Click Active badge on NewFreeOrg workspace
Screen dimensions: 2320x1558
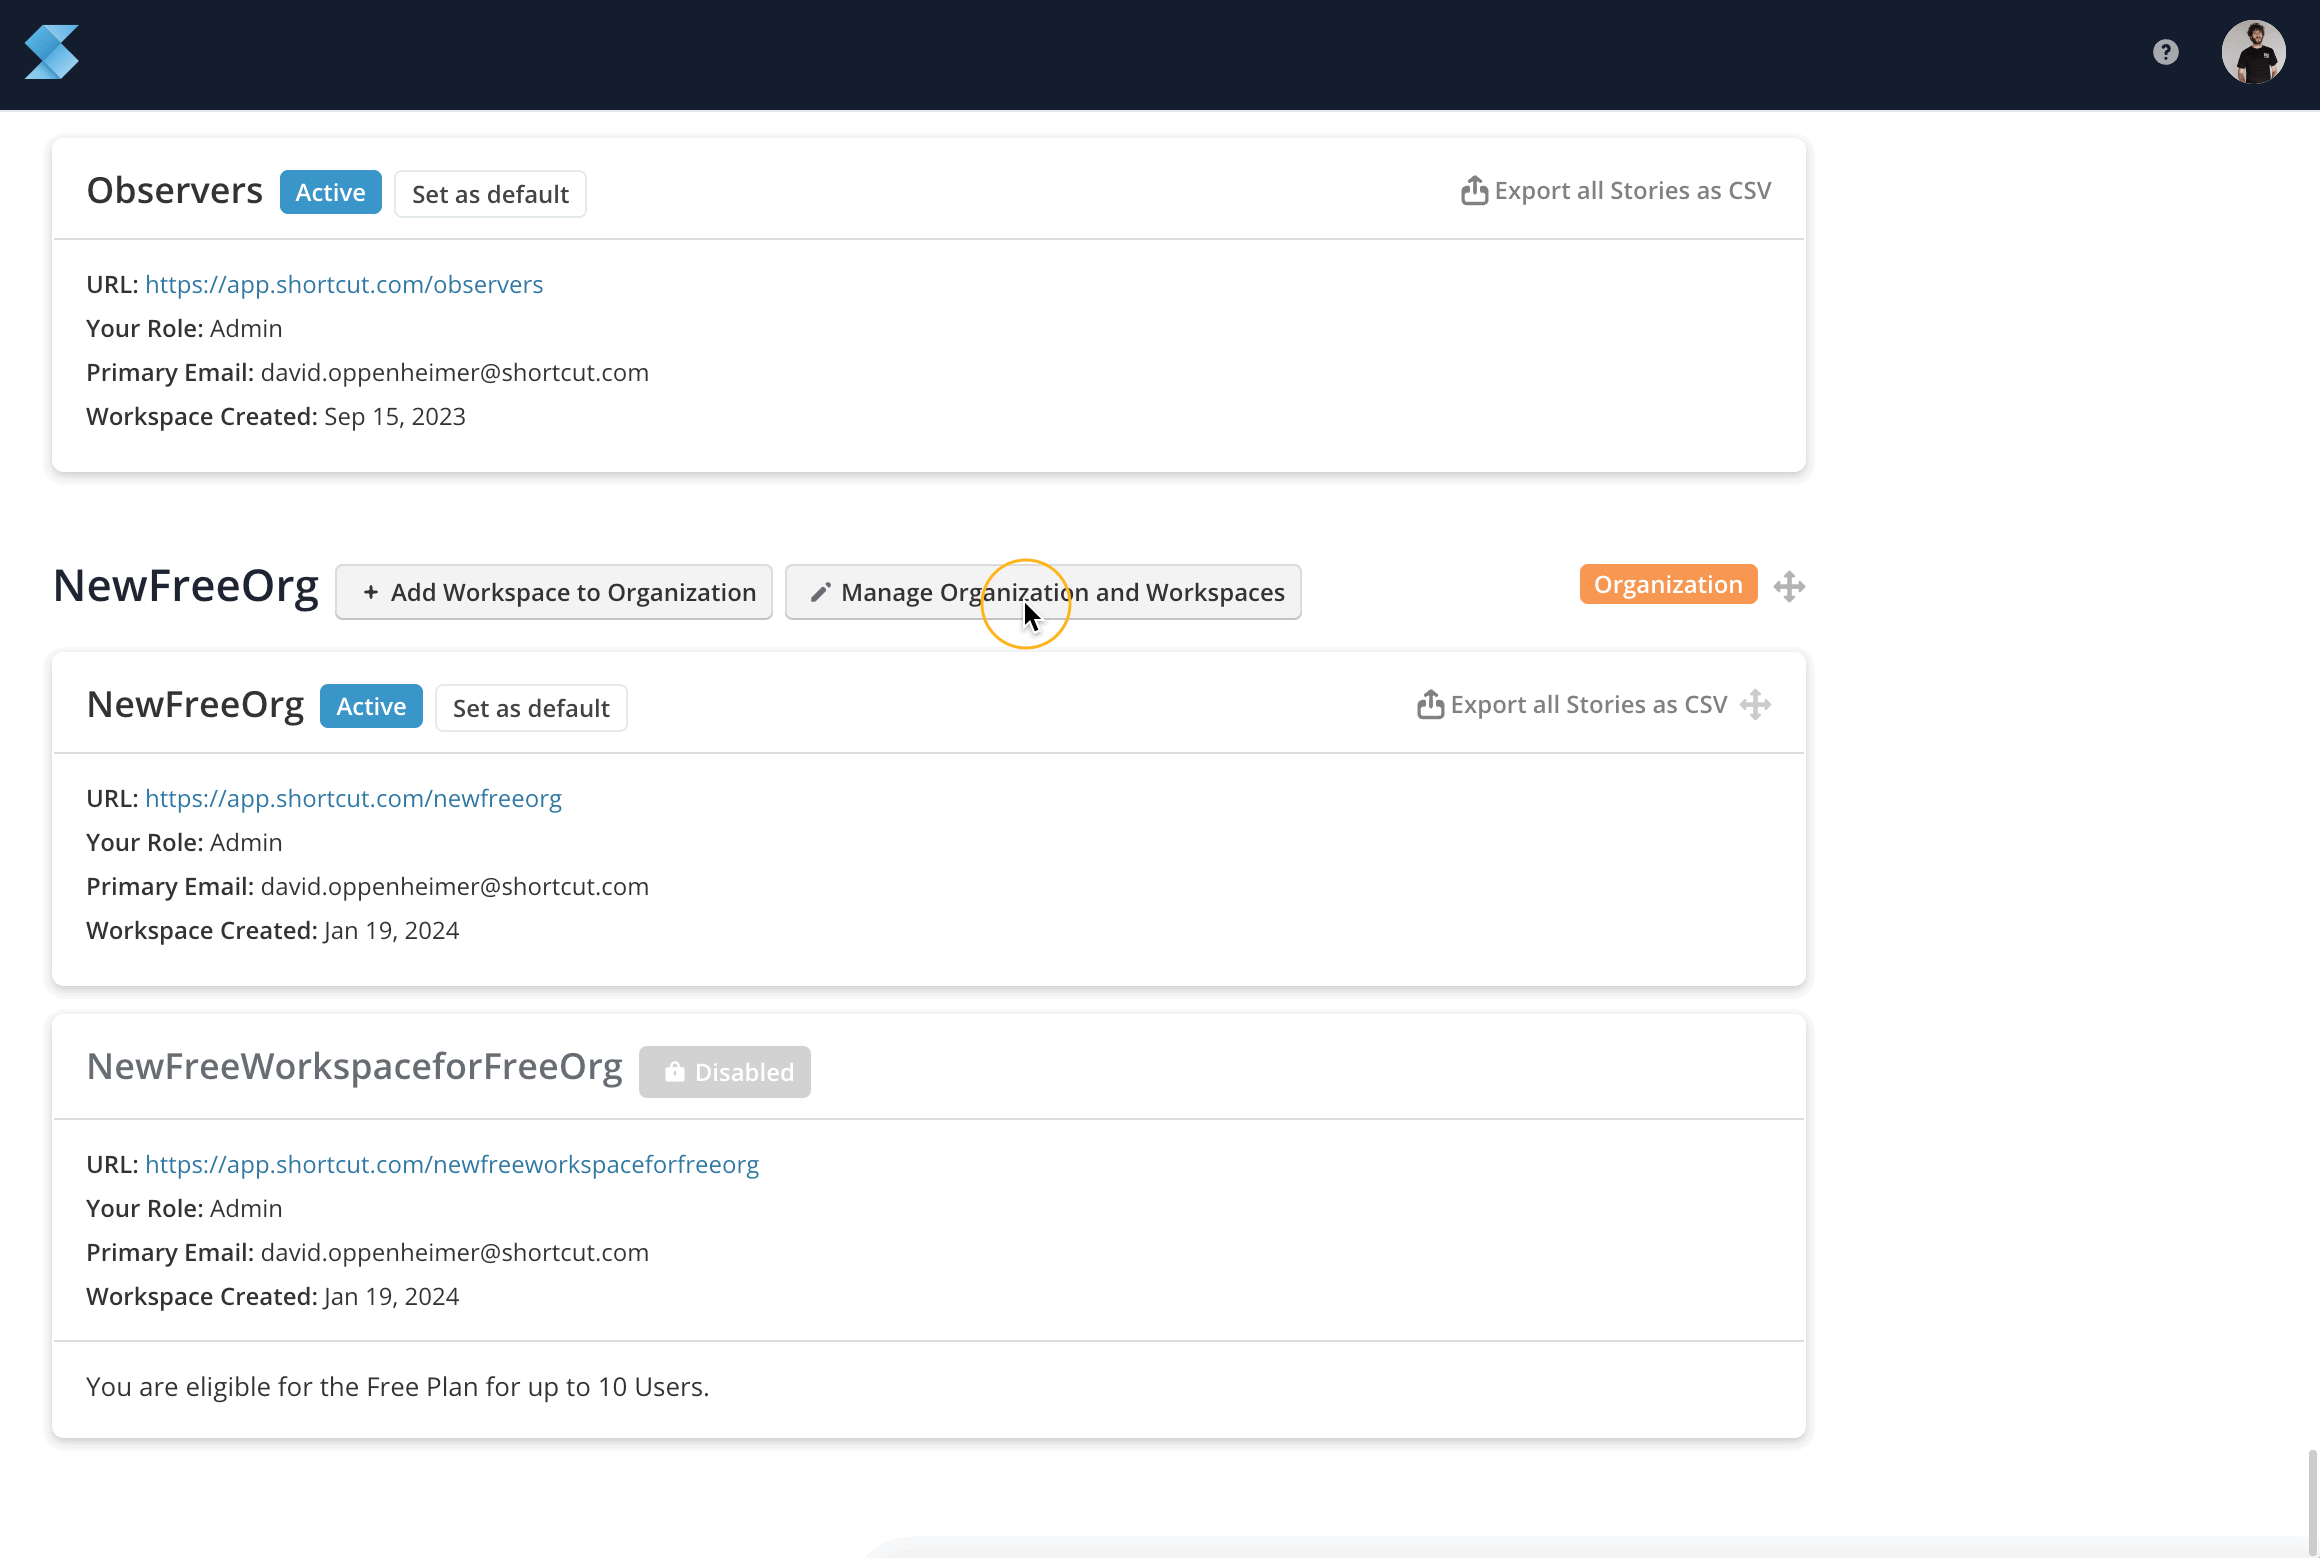point(371,706)
